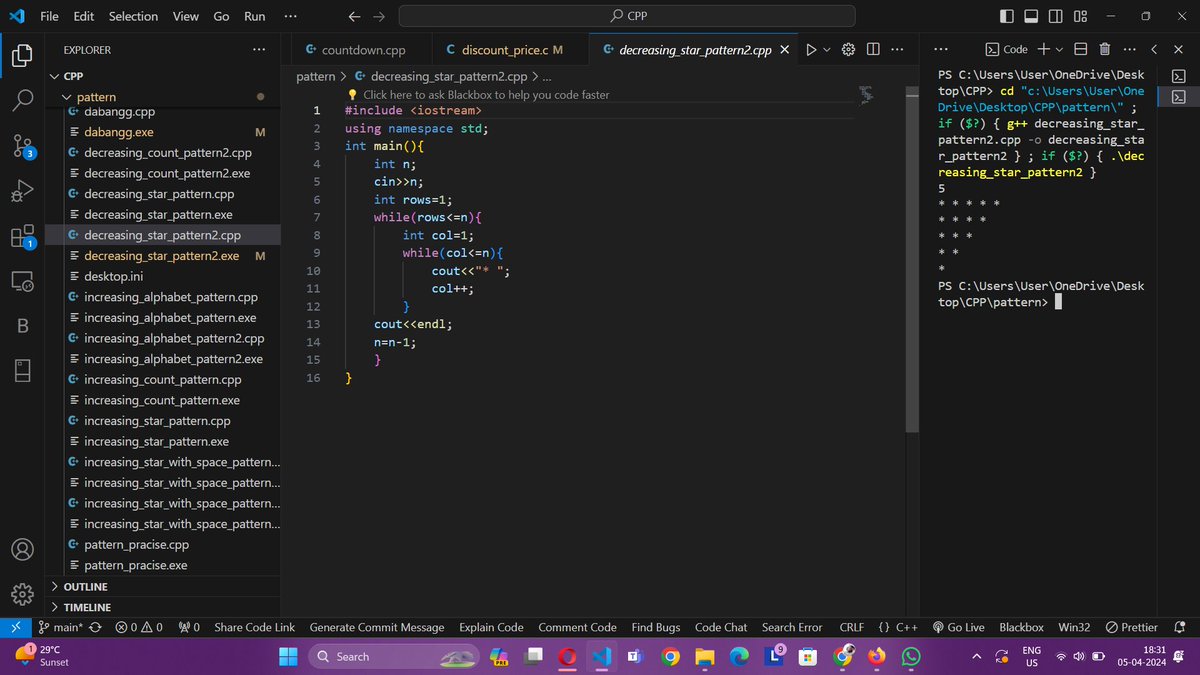
Task: Kill the active terminal with the trash icon
Action: [1103, 48]
